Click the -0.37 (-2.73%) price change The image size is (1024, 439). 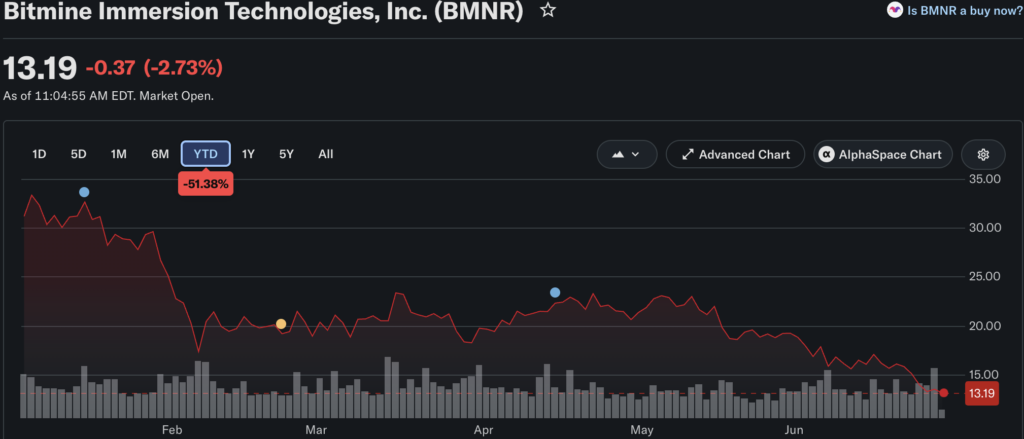tap(154, 67)
